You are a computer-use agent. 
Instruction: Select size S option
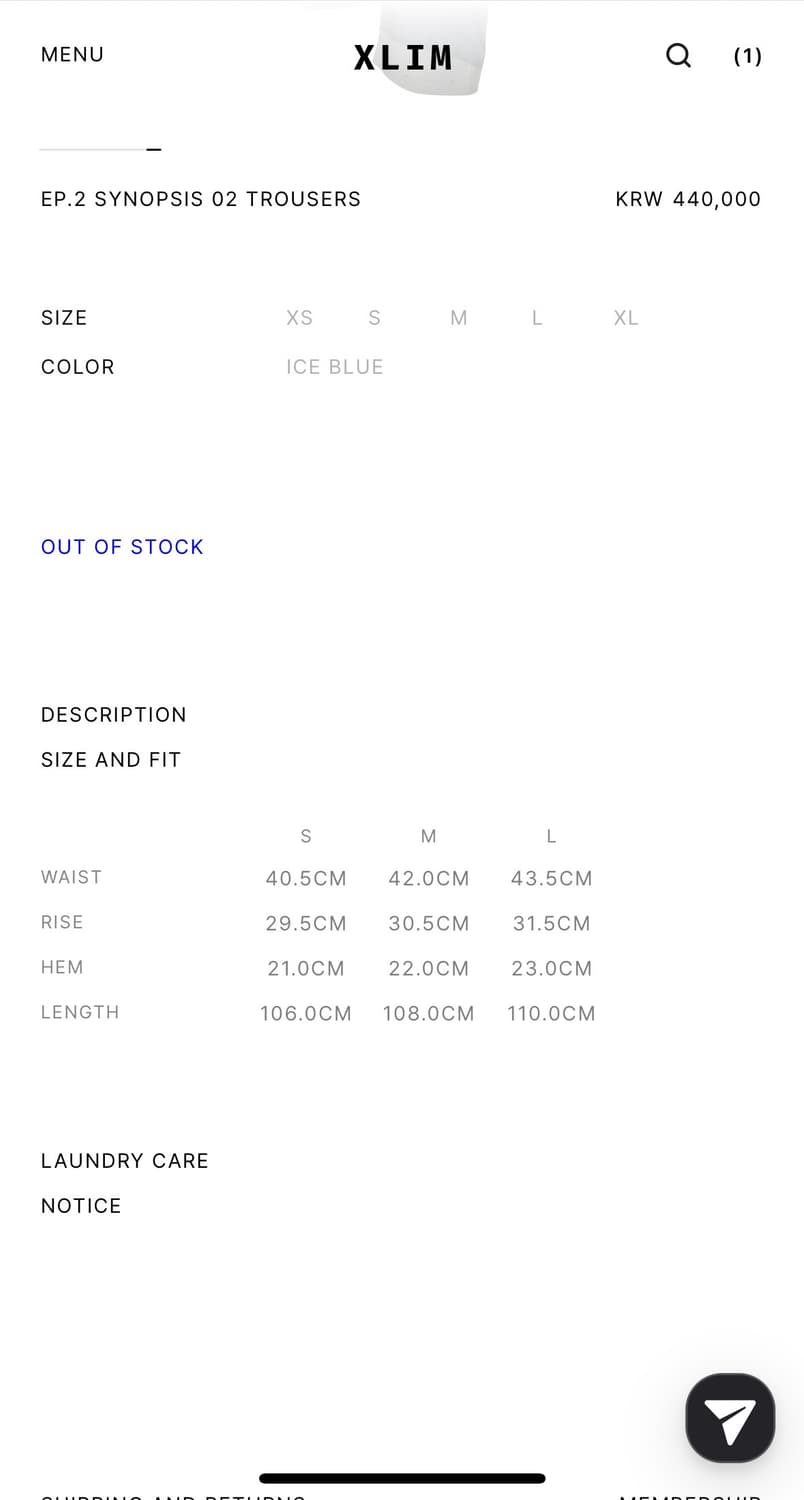pyautogui.click(x=374, y=318)
